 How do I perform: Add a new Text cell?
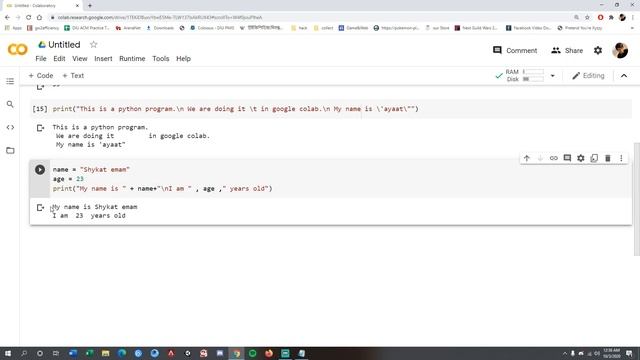(73, 76)
